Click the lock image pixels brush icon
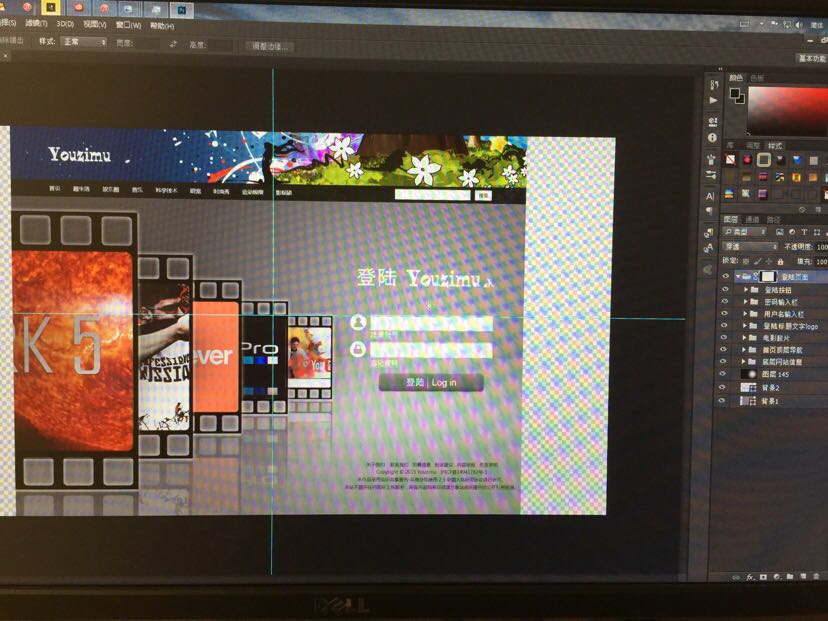Image resolution: width=828 pixels, height=621 pixels. point(757,261)
